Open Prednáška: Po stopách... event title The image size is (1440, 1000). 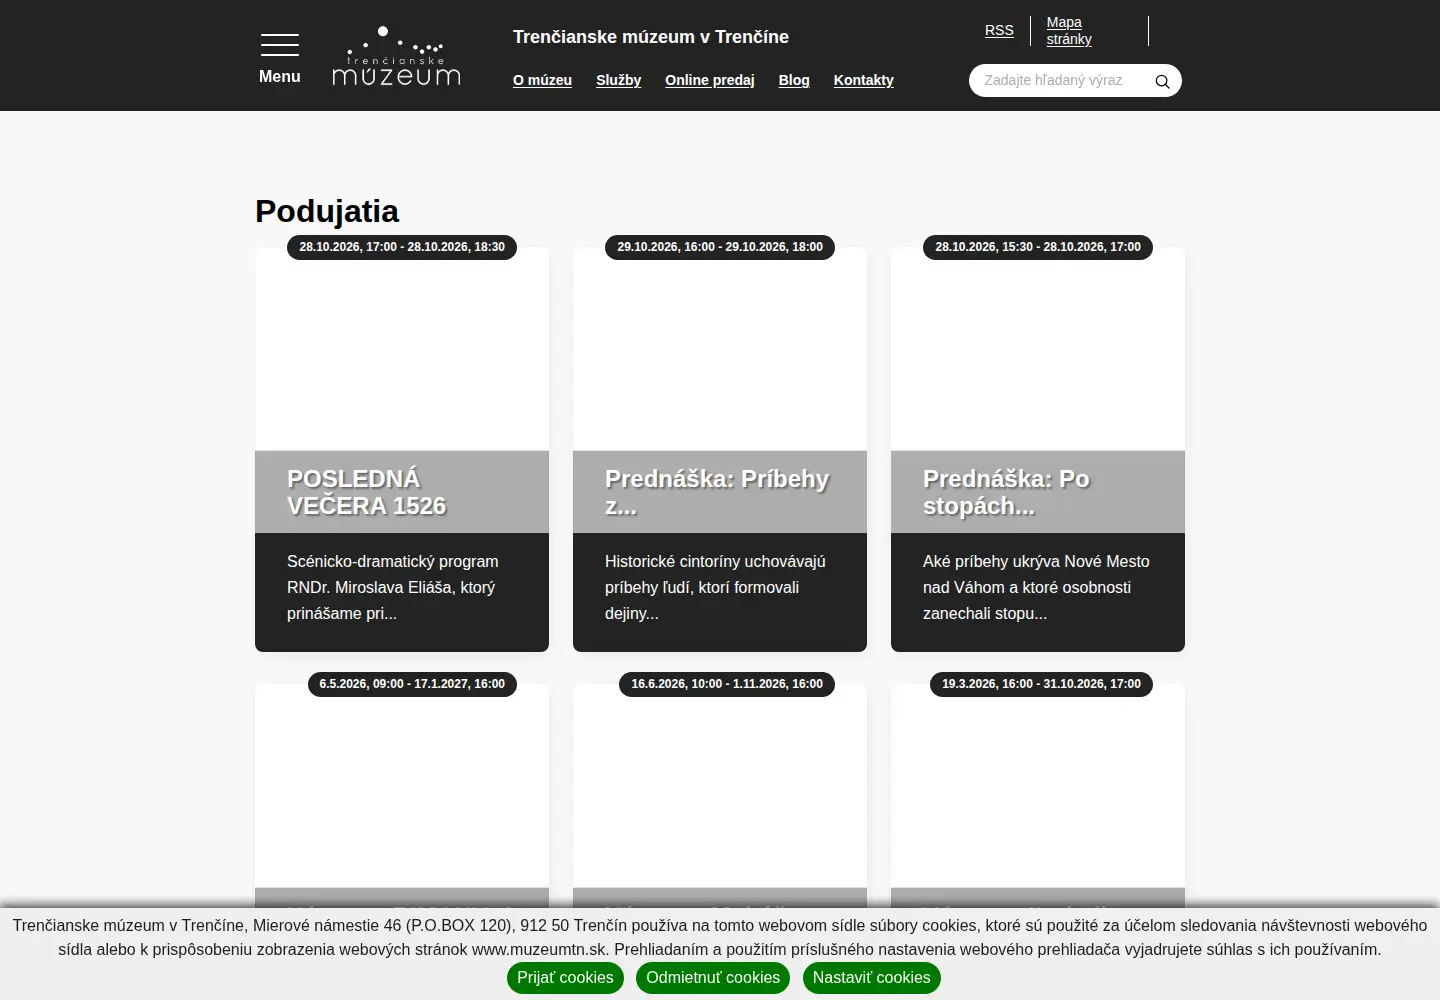(1006, 492)
